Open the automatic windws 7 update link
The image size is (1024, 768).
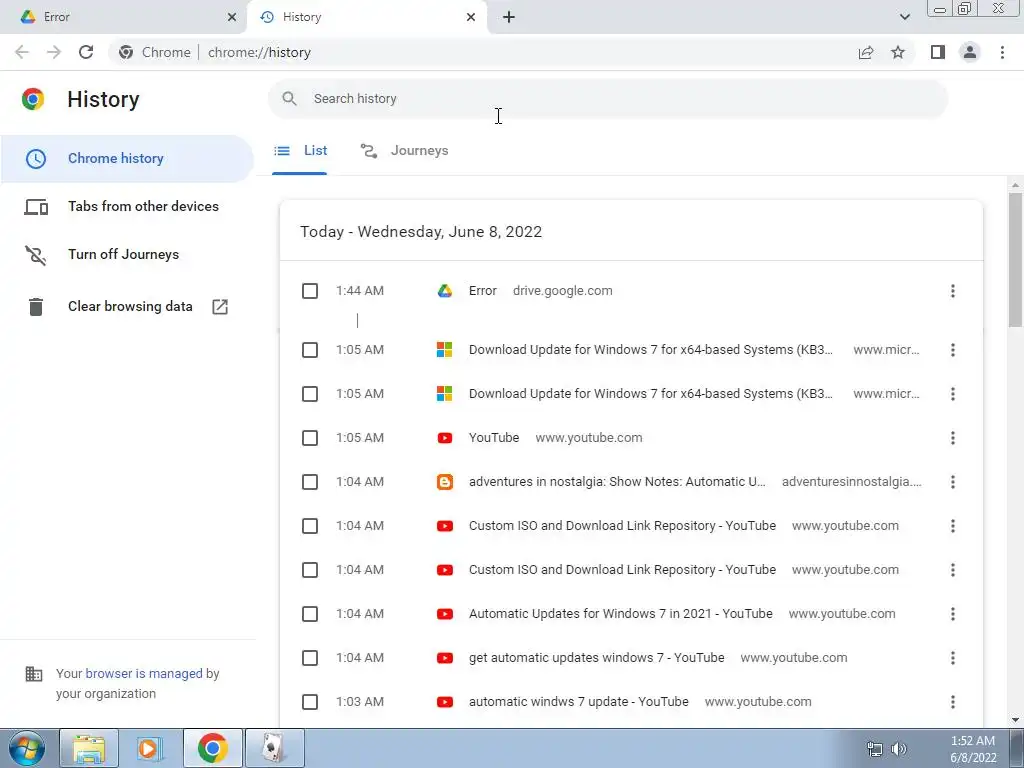579,702
